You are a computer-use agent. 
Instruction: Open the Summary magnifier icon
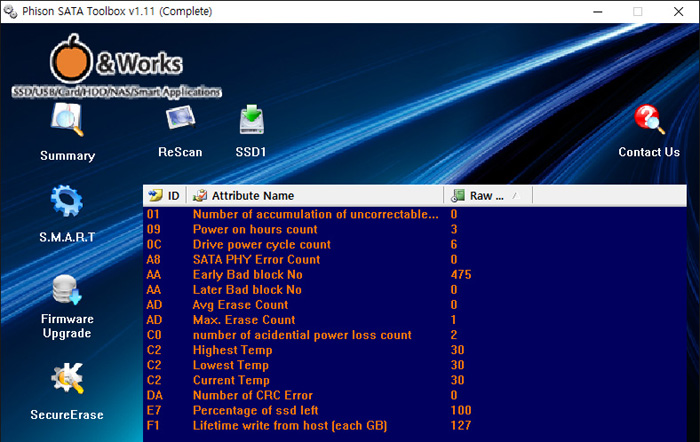pos(67,119)
